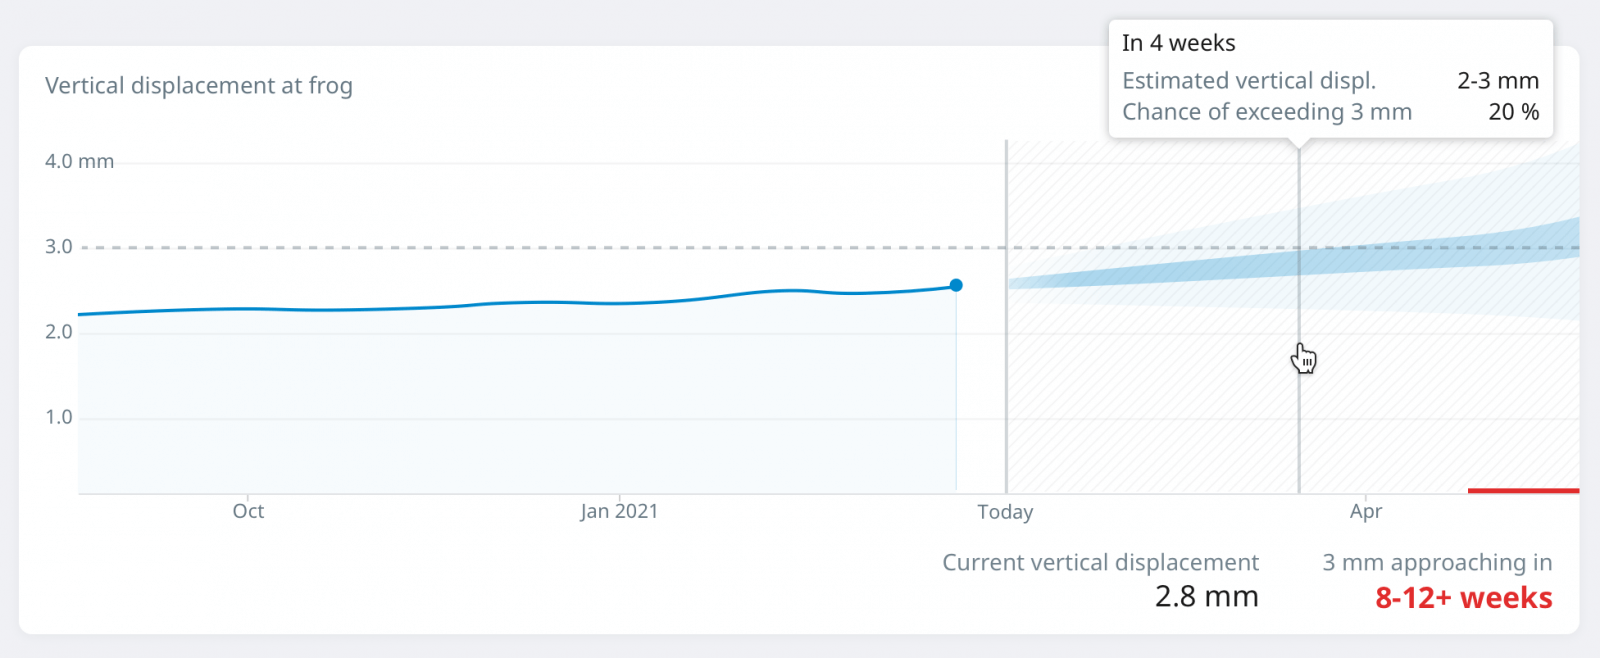The height and width of the screenshot is (658, 1600).
Task: Select the Today marker label on the time axis
Action: click(1005, 512)
